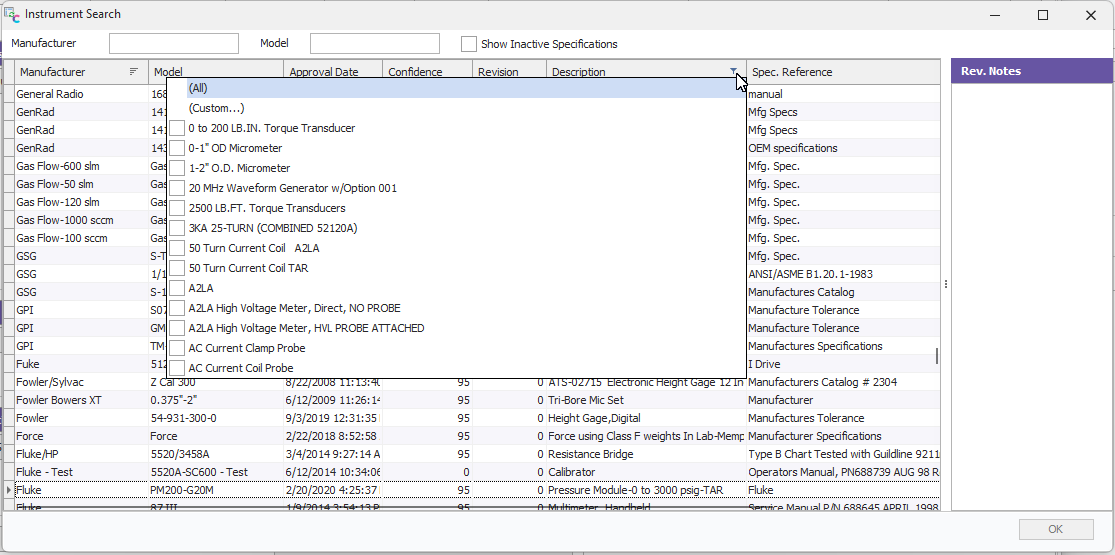Image resolution: width=1115 pixels, height=555 pixels.
Task: Select (All) in the Description filter list
Action: 198,88
